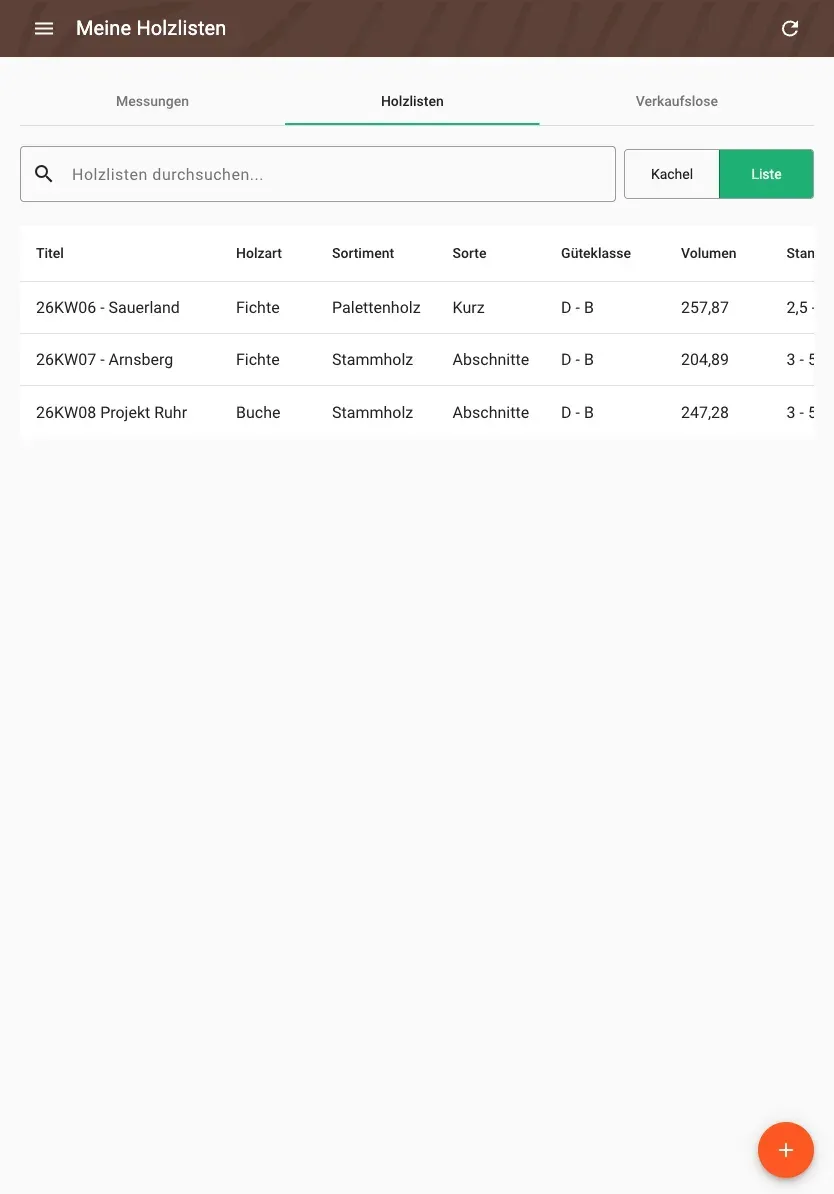
Task: Click Fichte in the Sauerland row
Action: click(257, 308)
